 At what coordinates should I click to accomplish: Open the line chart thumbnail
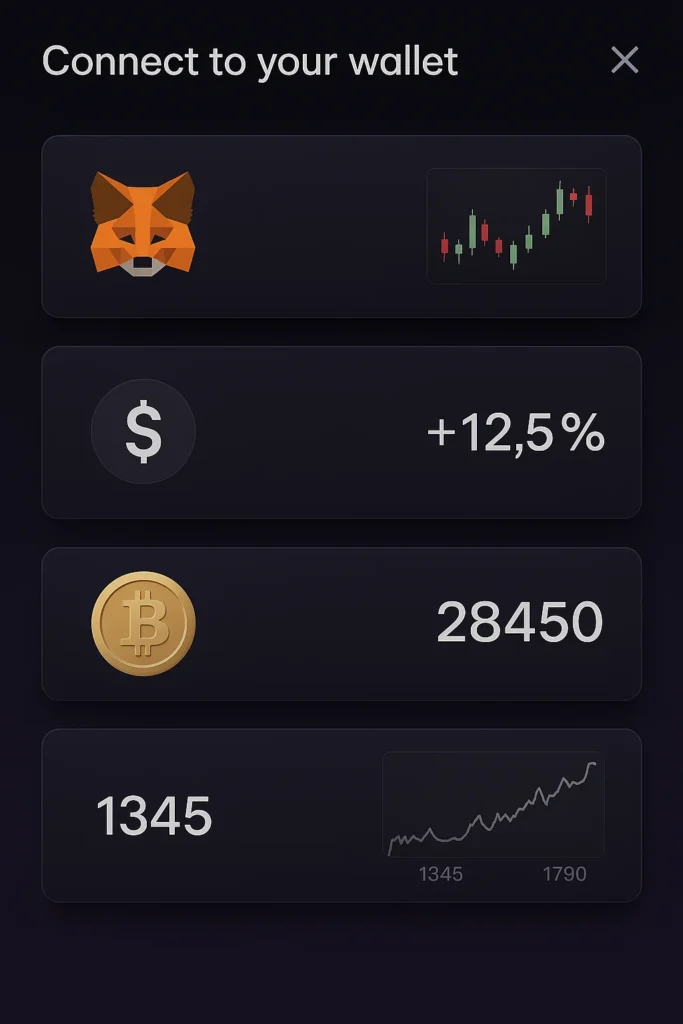(493, 805)
